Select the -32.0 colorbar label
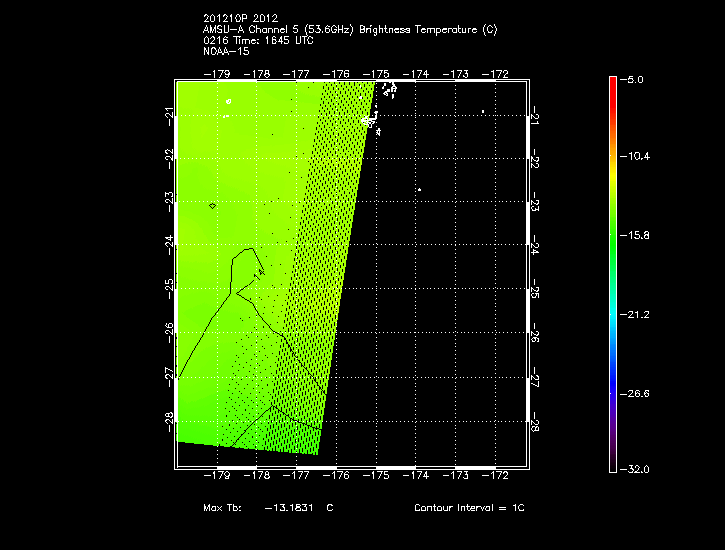 636,468
